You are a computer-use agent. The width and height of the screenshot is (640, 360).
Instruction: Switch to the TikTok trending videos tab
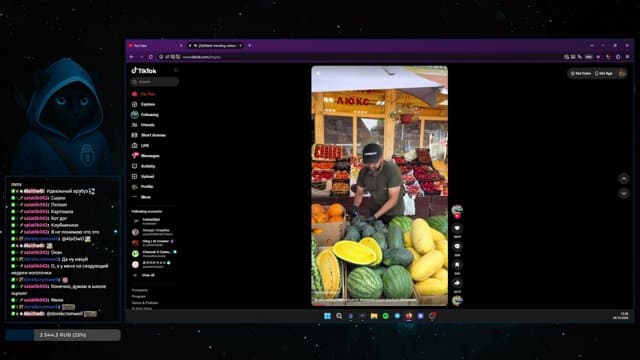[x=215, y=46]
